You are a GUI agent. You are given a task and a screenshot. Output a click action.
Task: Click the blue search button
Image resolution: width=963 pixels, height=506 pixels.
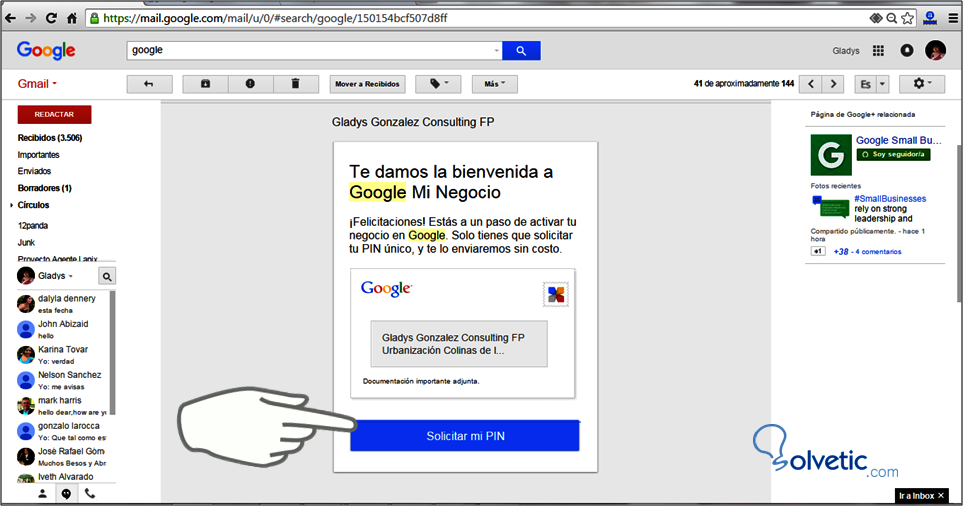click(521, 50)
